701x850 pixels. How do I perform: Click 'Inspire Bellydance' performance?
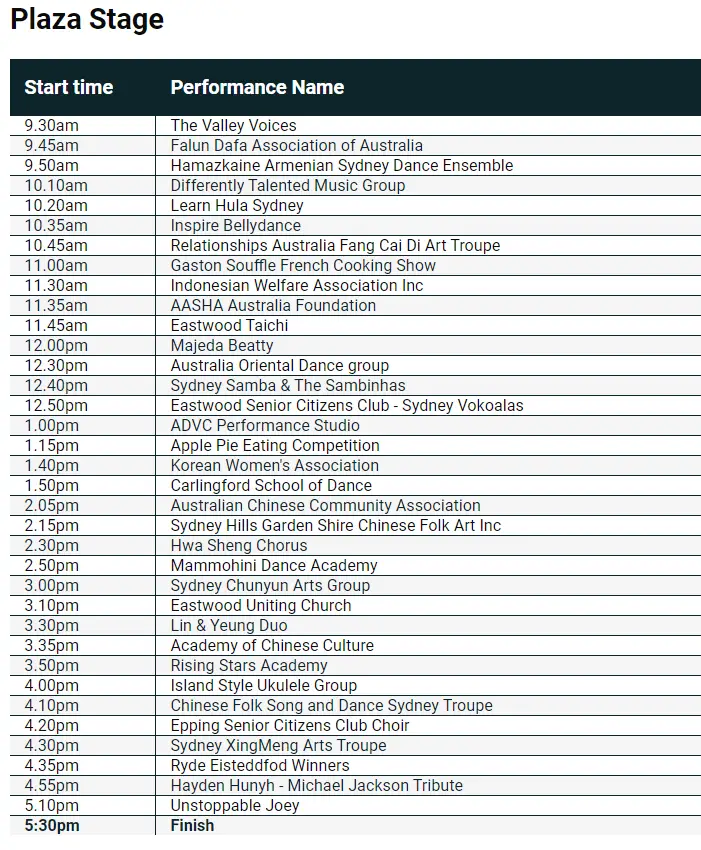(x=236, y=226)
